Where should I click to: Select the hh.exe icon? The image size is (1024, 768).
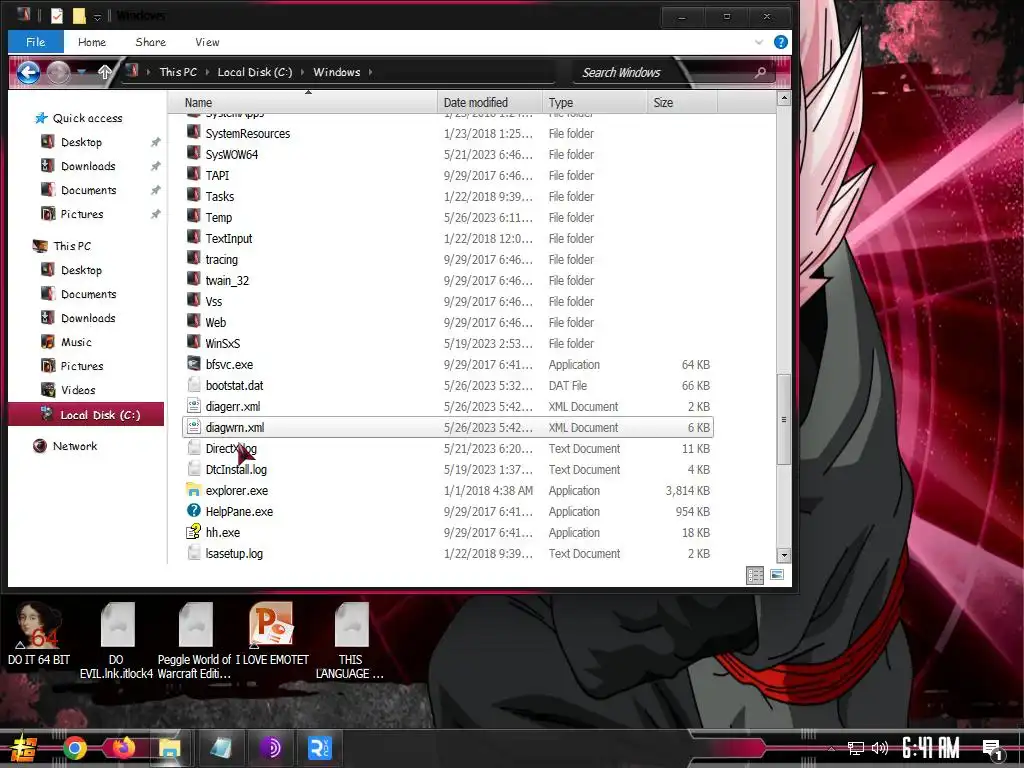pos(193,532)
